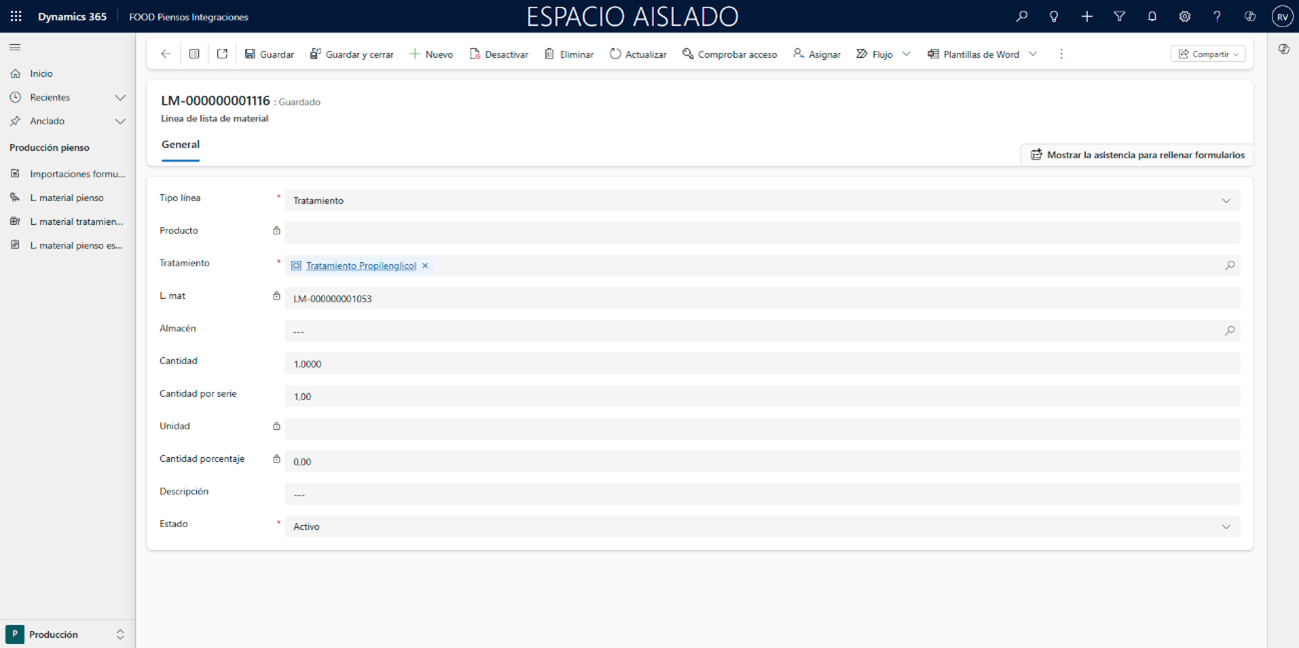Open the Estado dropdown
Viewport: 1299px width, 648px height.
click(1226, 527)
